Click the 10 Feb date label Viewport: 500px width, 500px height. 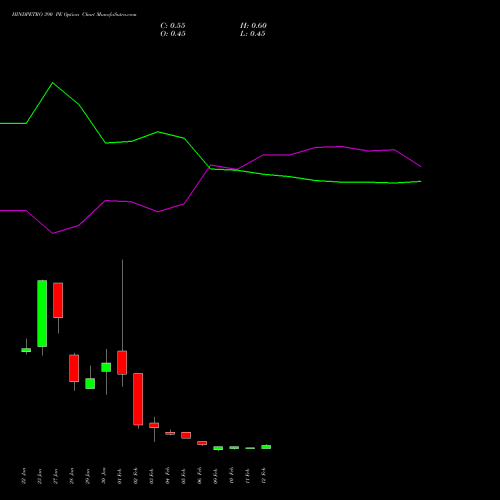[x=231, y=476]
